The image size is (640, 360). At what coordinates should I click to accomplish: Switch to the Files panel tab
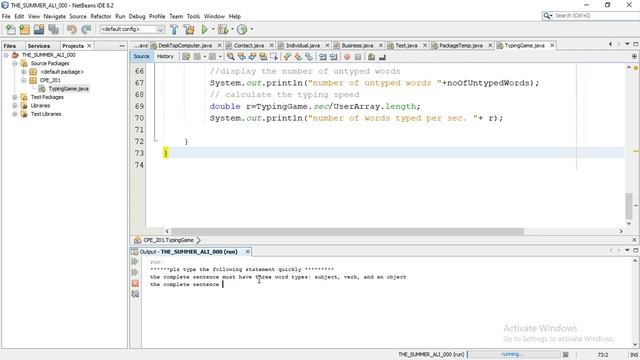point(10,46)
